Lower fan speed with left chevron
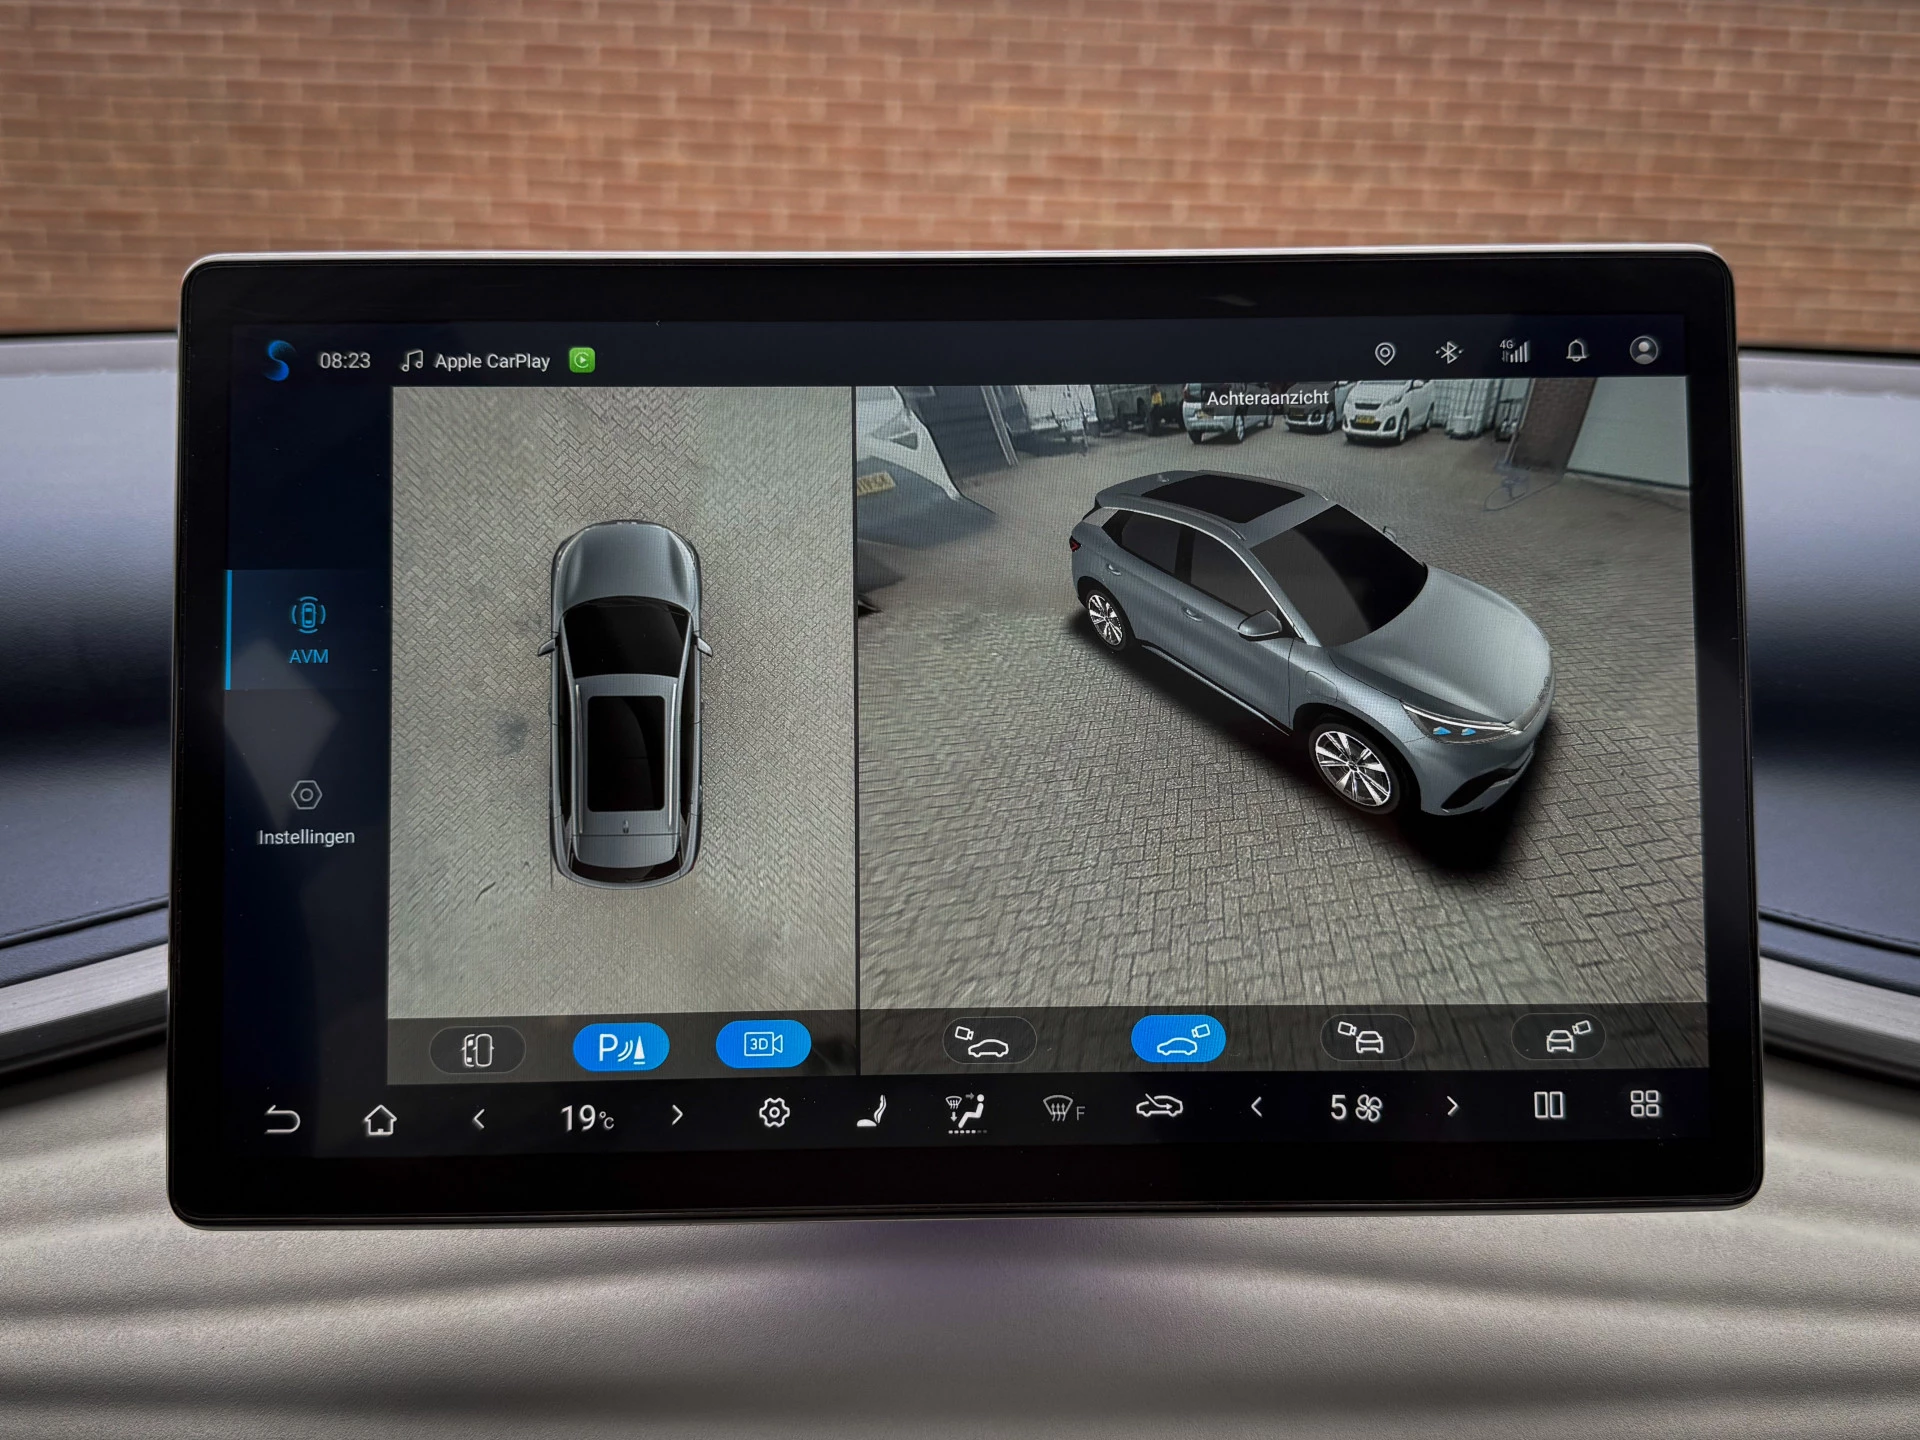Screen dimensions: 1920x1440 (x=1257, y=1107)
